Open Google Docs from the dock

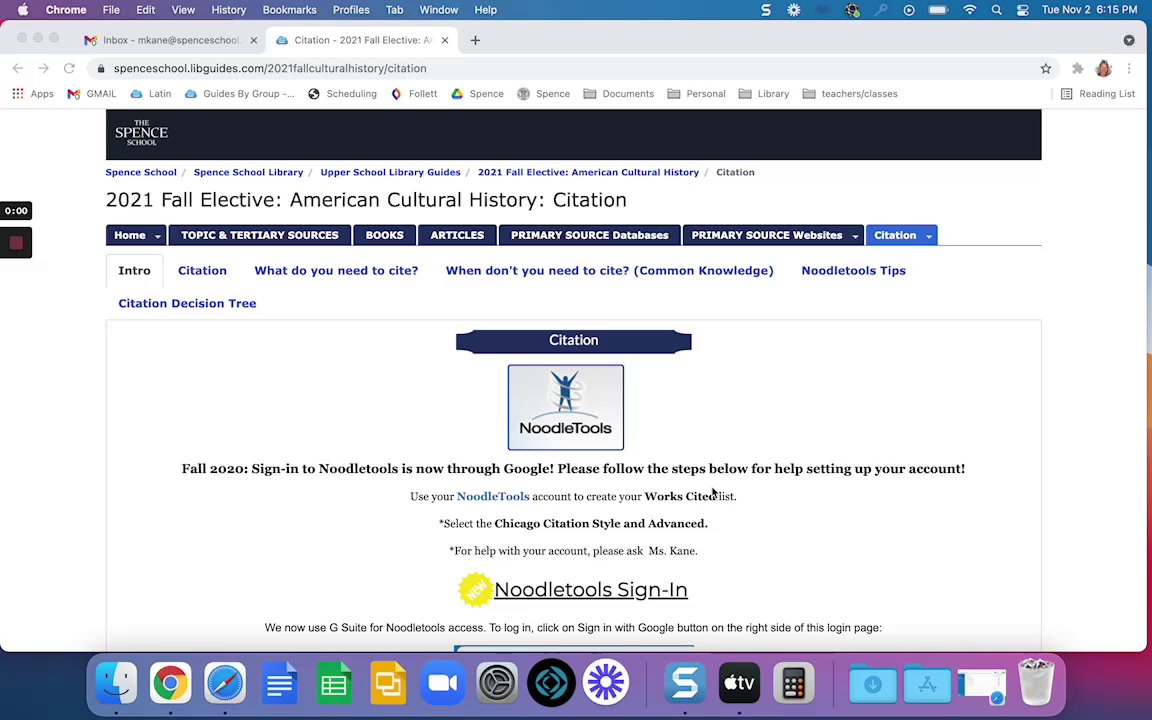coord(280,683)
